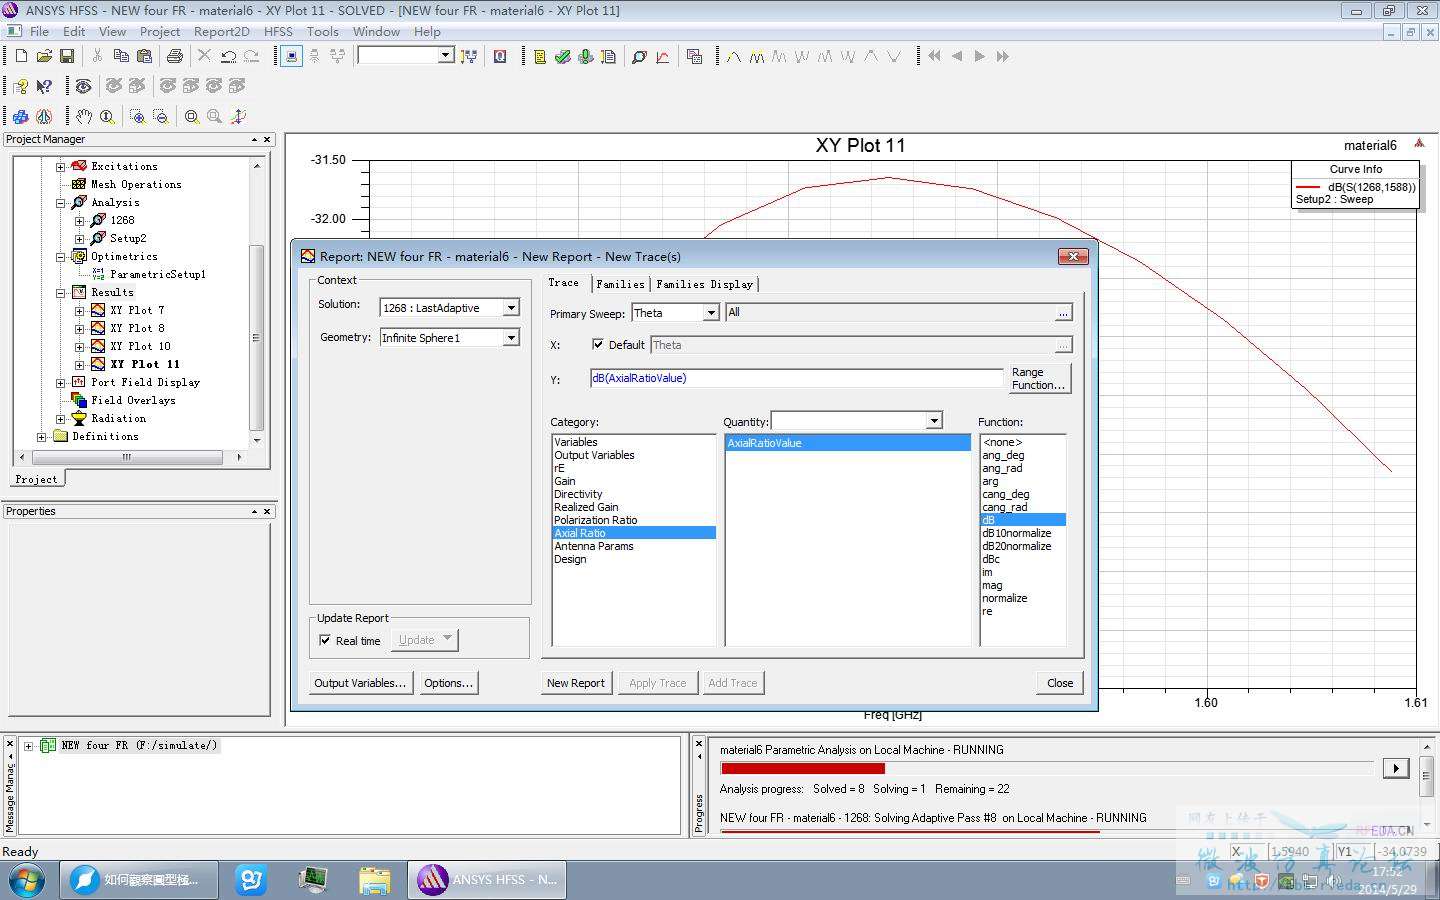Click the zoom-in region magnifier icon

click(137, 116)
